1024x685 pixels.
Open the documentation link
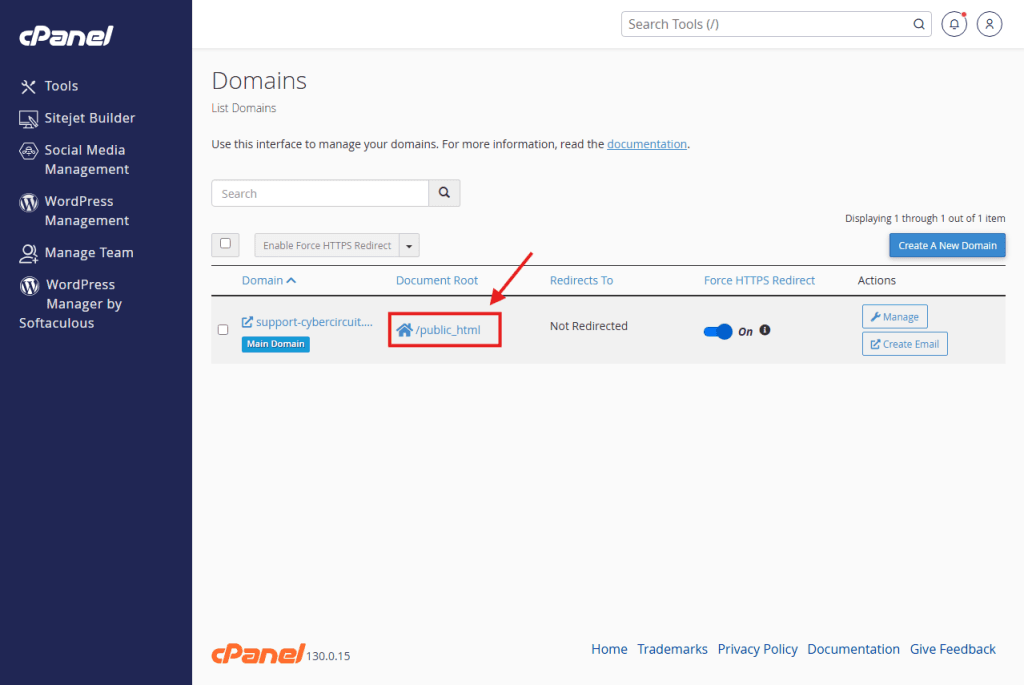646,144
